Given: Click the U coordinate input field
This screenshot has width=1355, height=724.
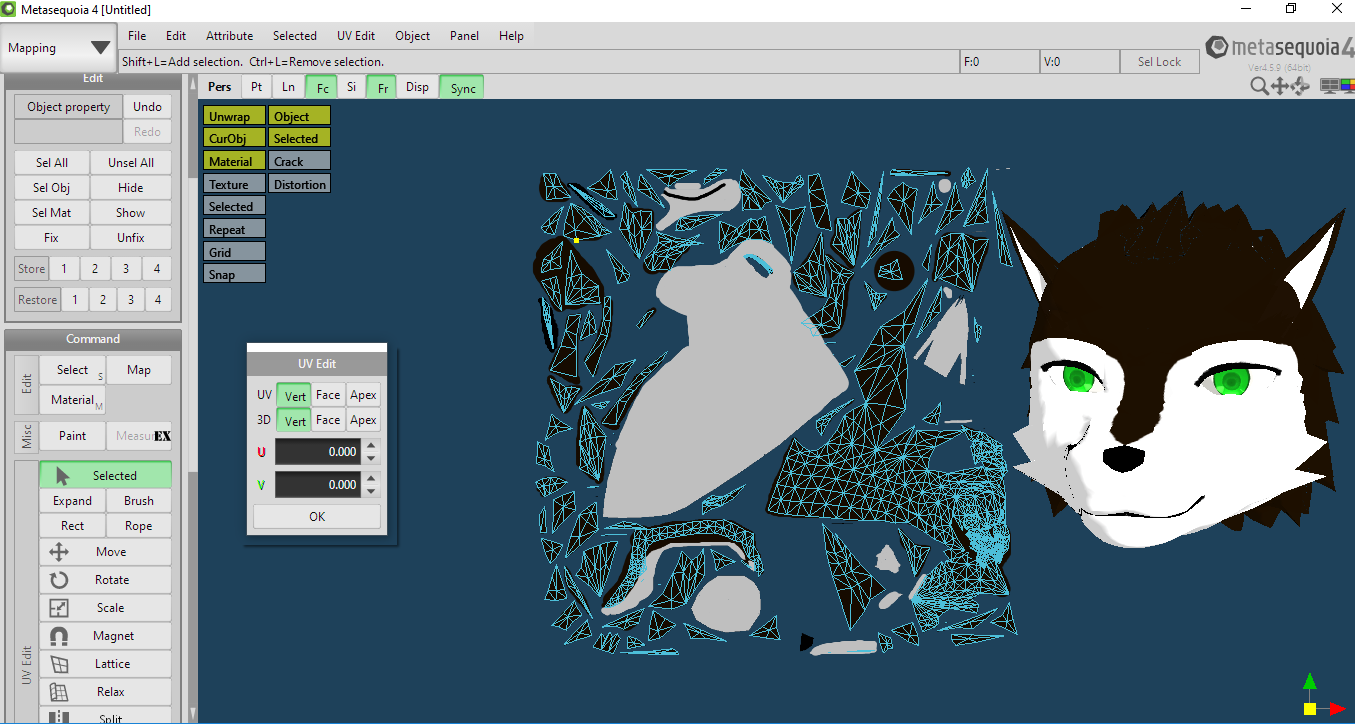Looking at the screenshot, I should (x=317, y=452).
